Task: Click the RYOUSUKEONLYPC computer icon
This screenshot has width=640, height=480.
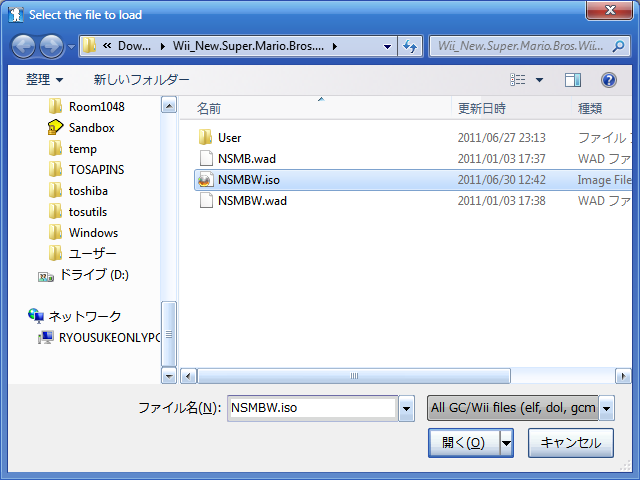Action: 46,337
